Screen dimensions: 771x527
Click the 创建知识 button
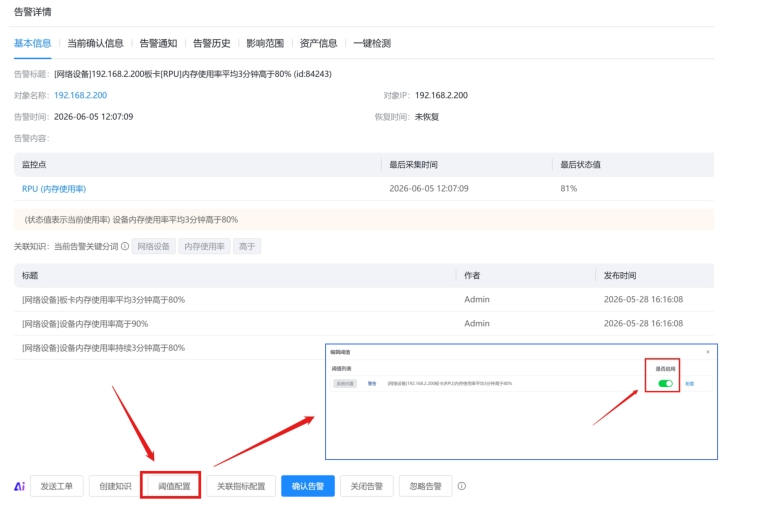point(115,486)
